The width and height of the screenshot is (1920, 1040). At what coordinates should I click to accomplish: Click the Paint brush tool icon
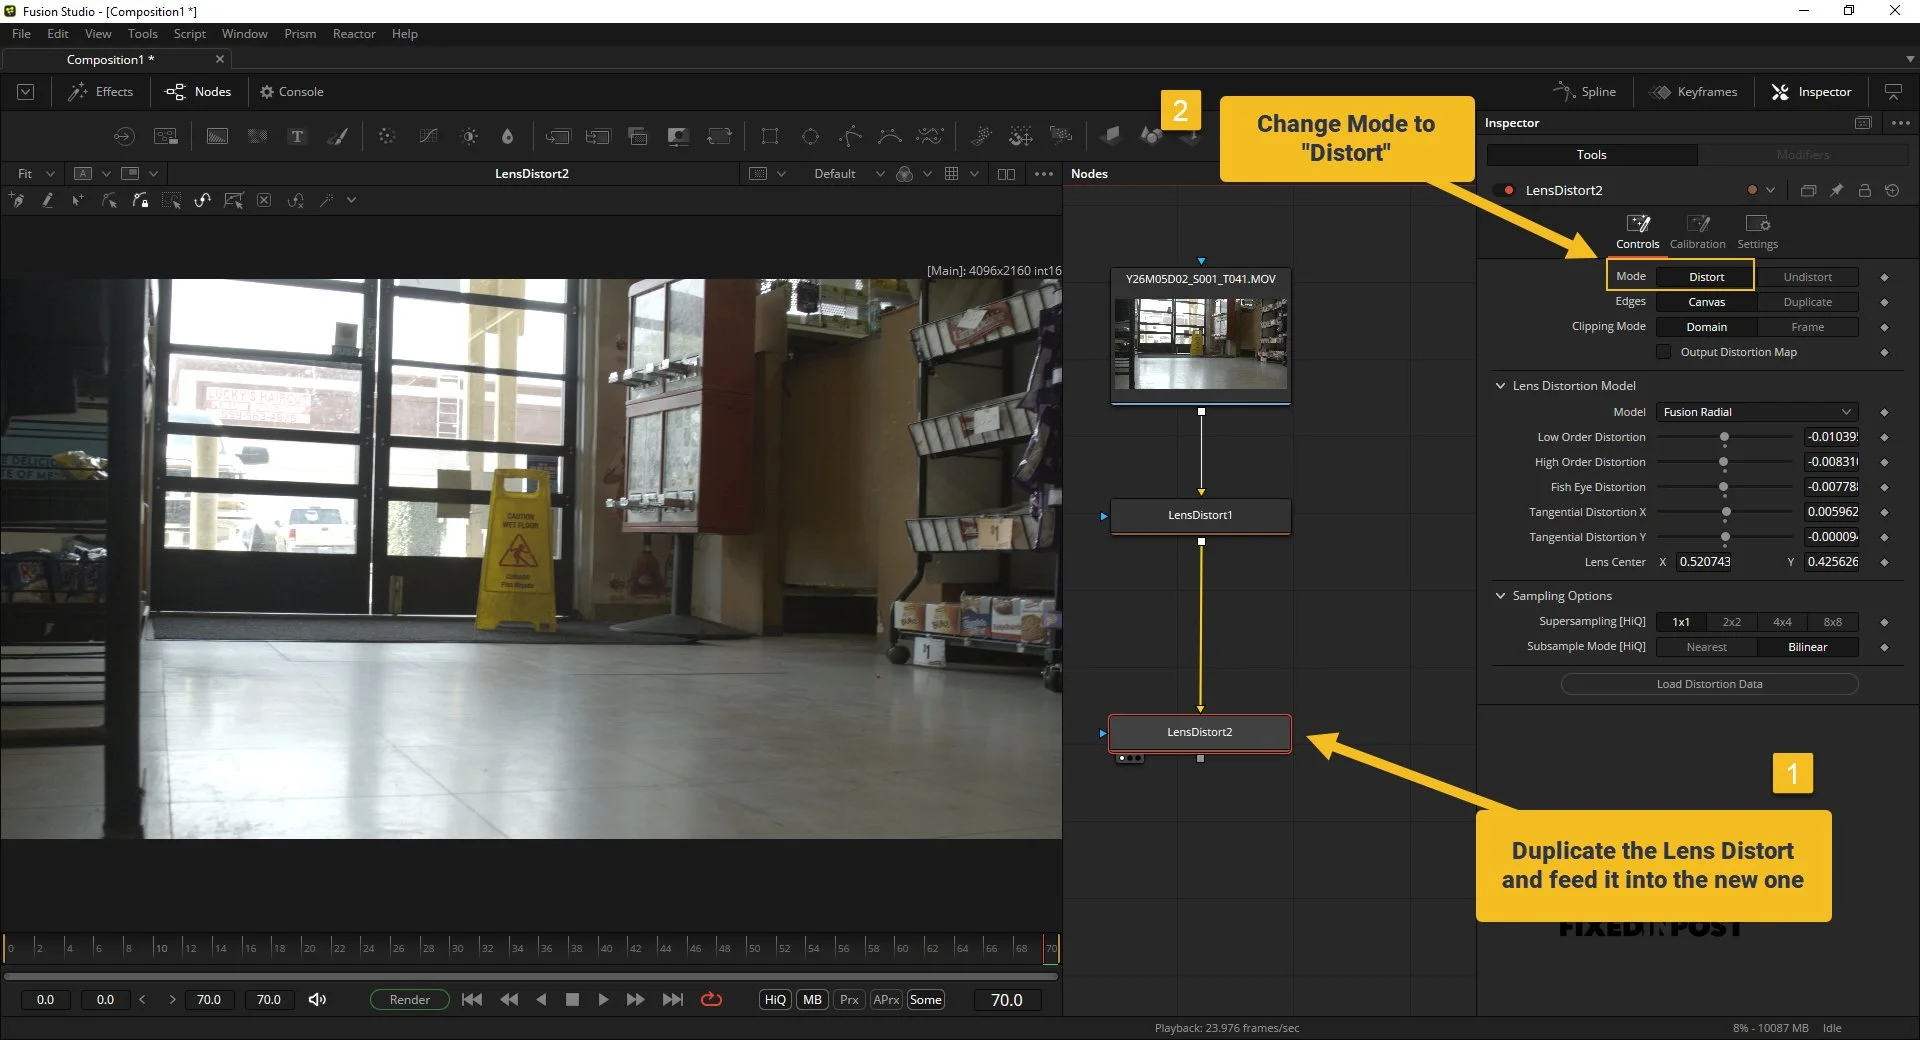click(338, 137)
